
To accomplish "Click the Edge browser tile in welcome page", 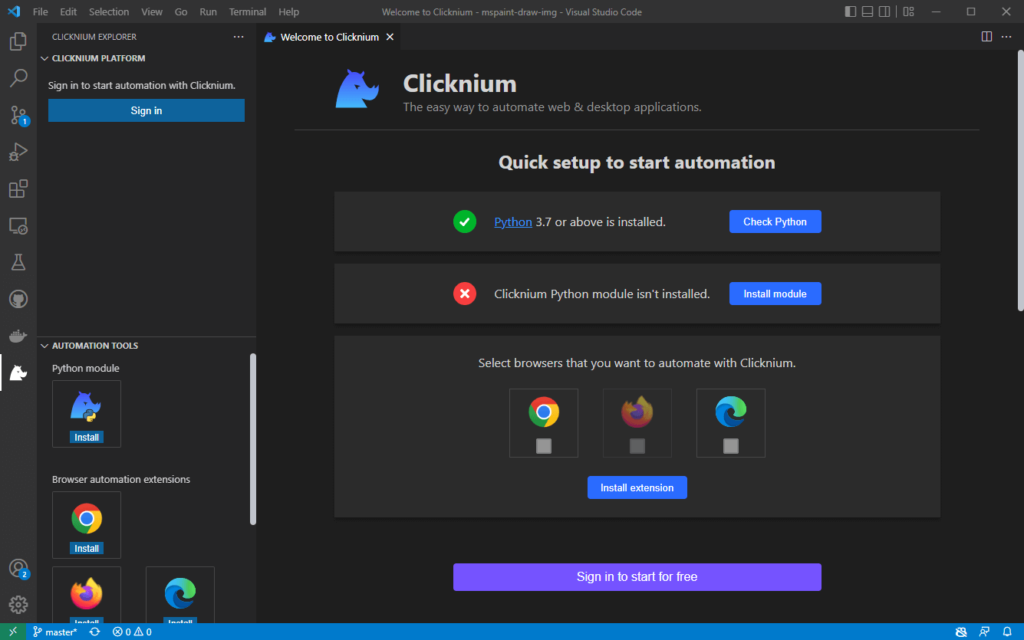I will tap(731, 423).
